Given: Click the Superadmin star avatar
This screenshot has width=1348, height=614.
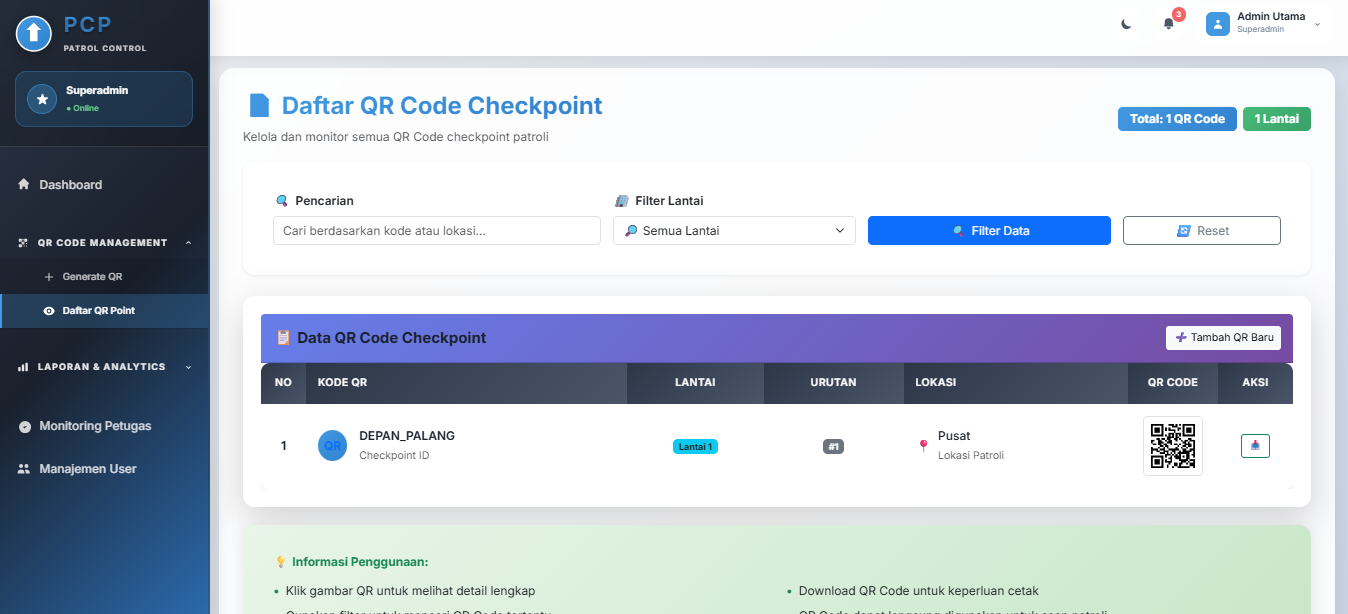Looking at the screenshot, I should tap(41, 99).
